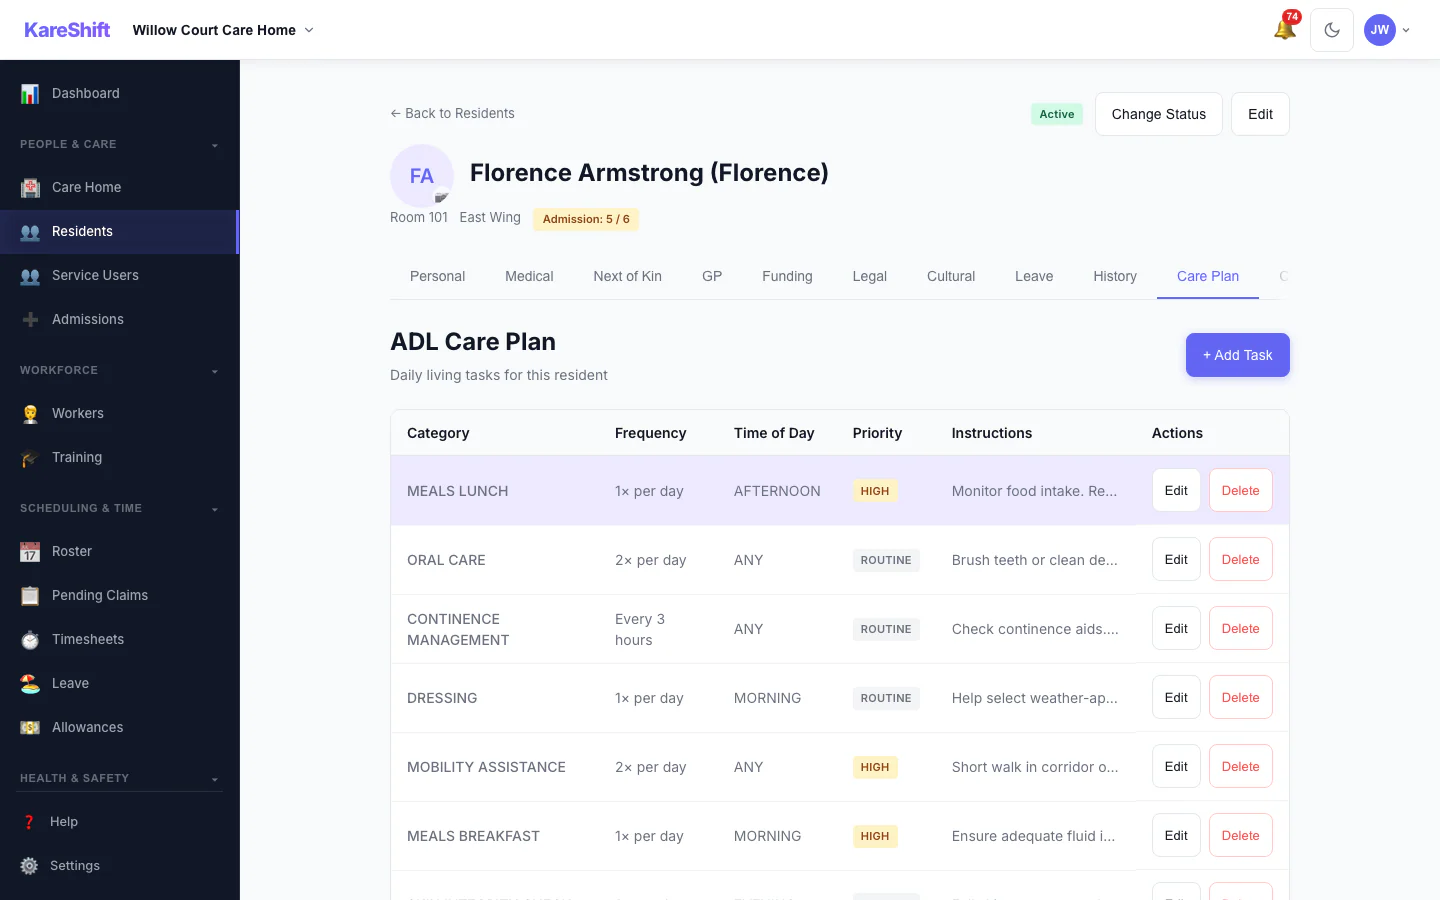
Task: Click the Pending Claims clipboard icon
Action: (x=30, y=596)
